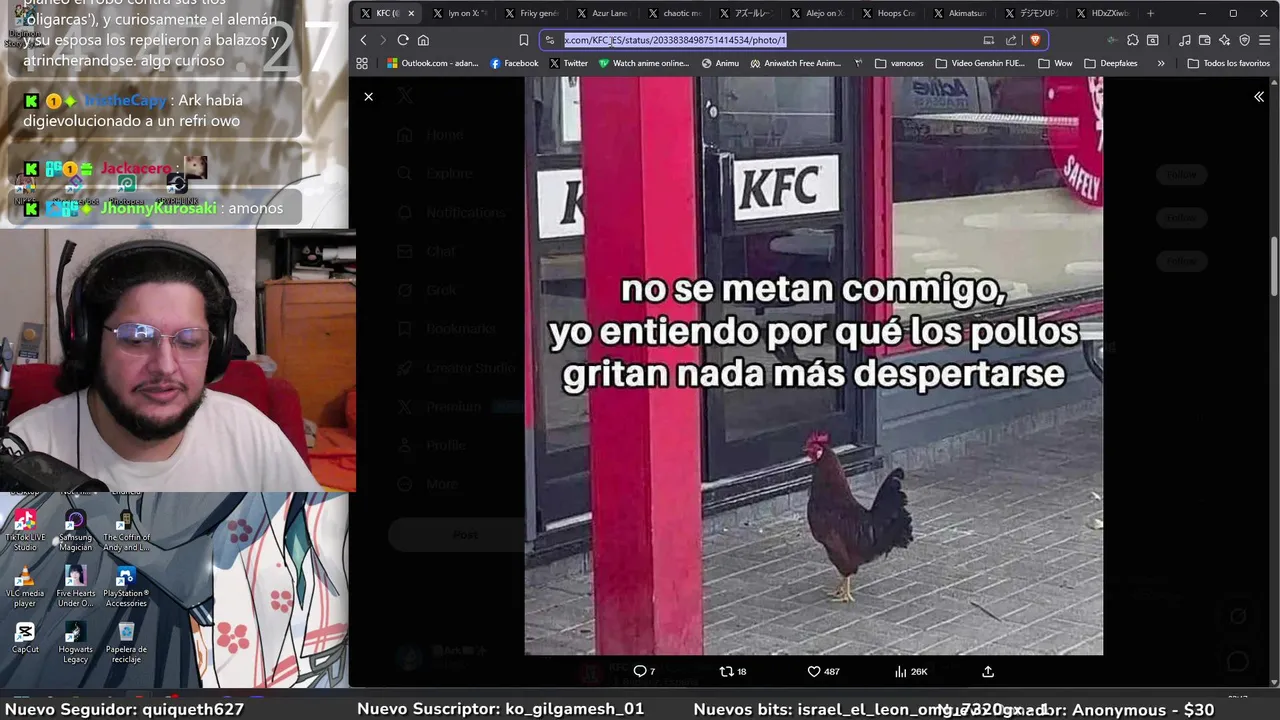Open the 'Watch anime online' bookmark
1280x720 pixels.
(644, 63)
